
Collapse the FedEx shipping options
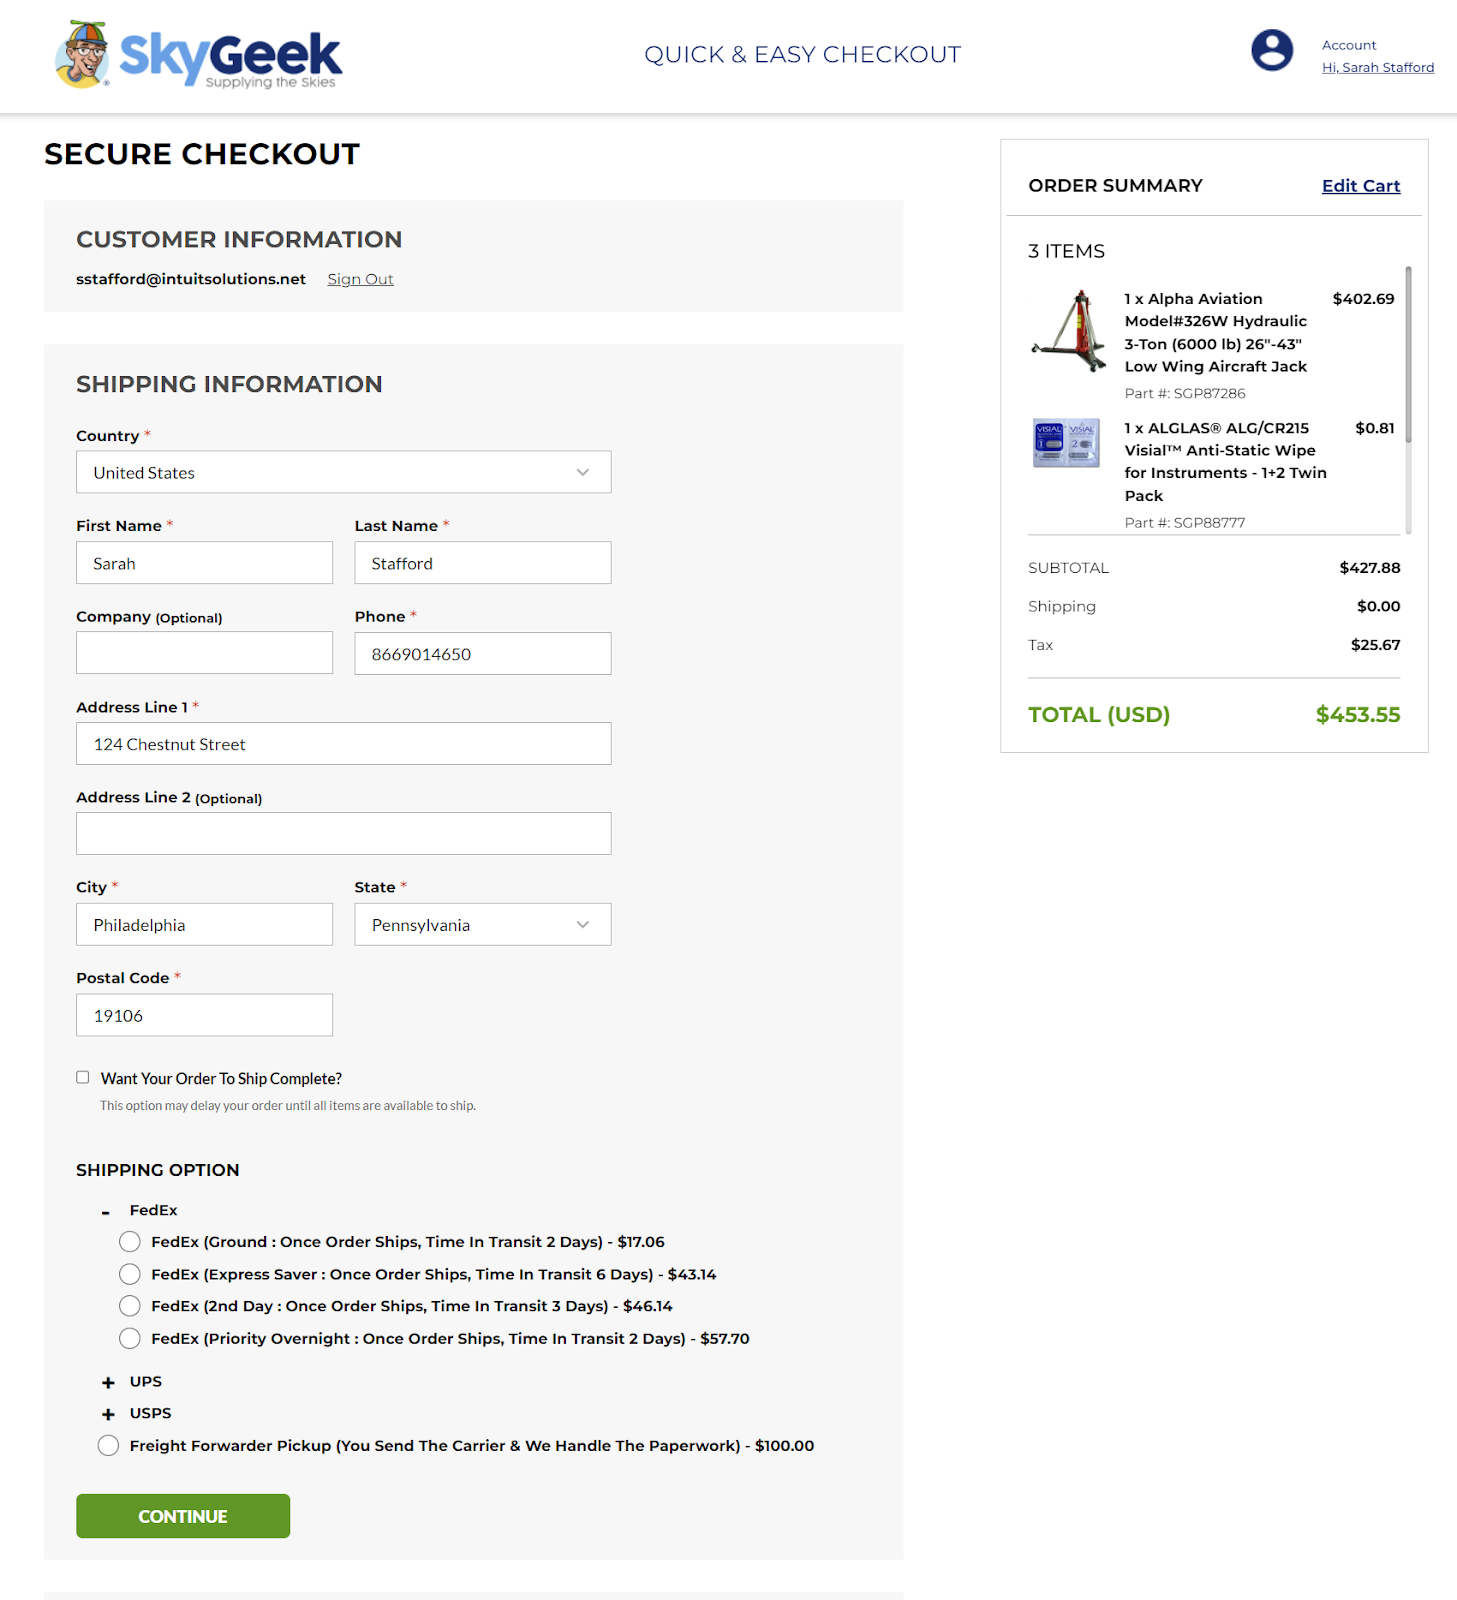(x=106, y=1212)
